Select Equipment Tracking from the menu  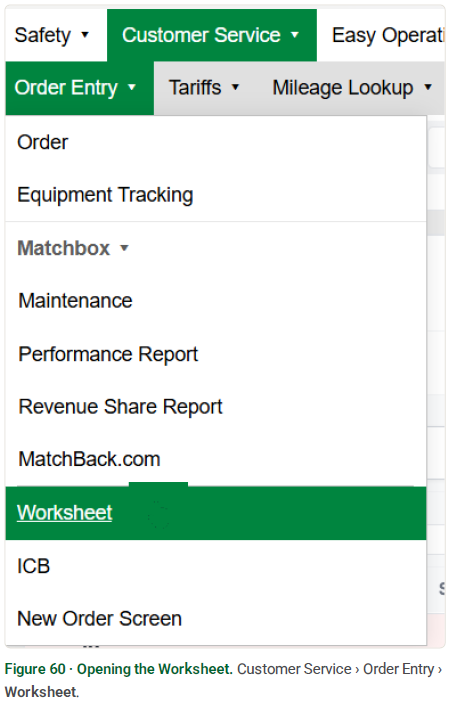tap(216, 195)
